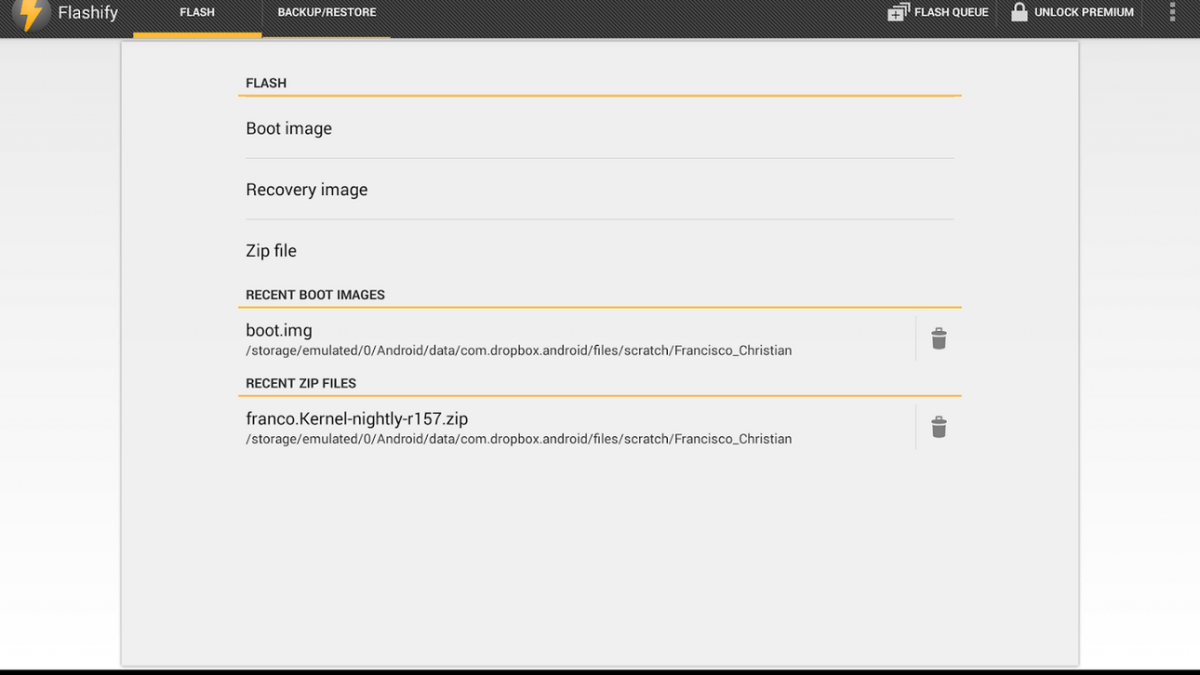Click the FLASH section header
Image resolution: width=1200 pixels, height=675 pixels.
pos(266,83)
